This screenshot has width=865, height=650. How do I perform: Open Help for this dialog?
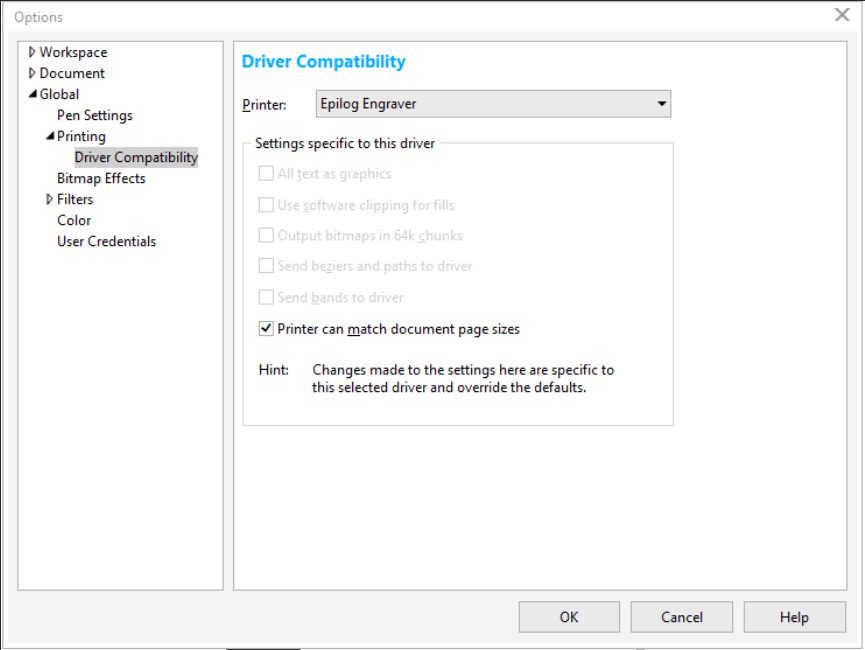(x=794, y=617)
